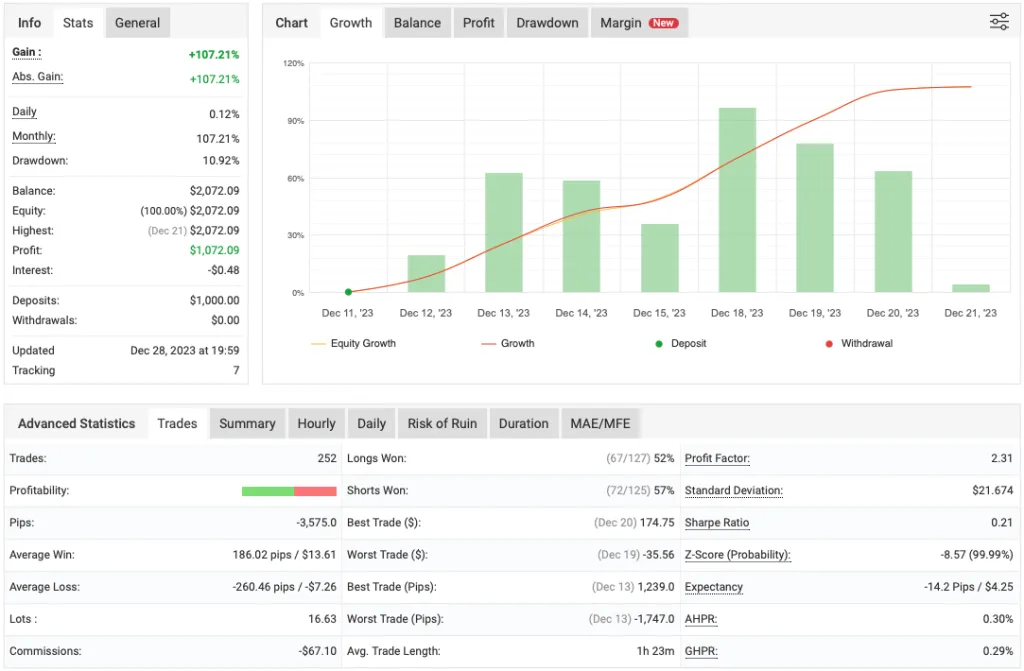
Task: Select the Profit chart tab
Action: pyautogui.click(x=478, y=22)
